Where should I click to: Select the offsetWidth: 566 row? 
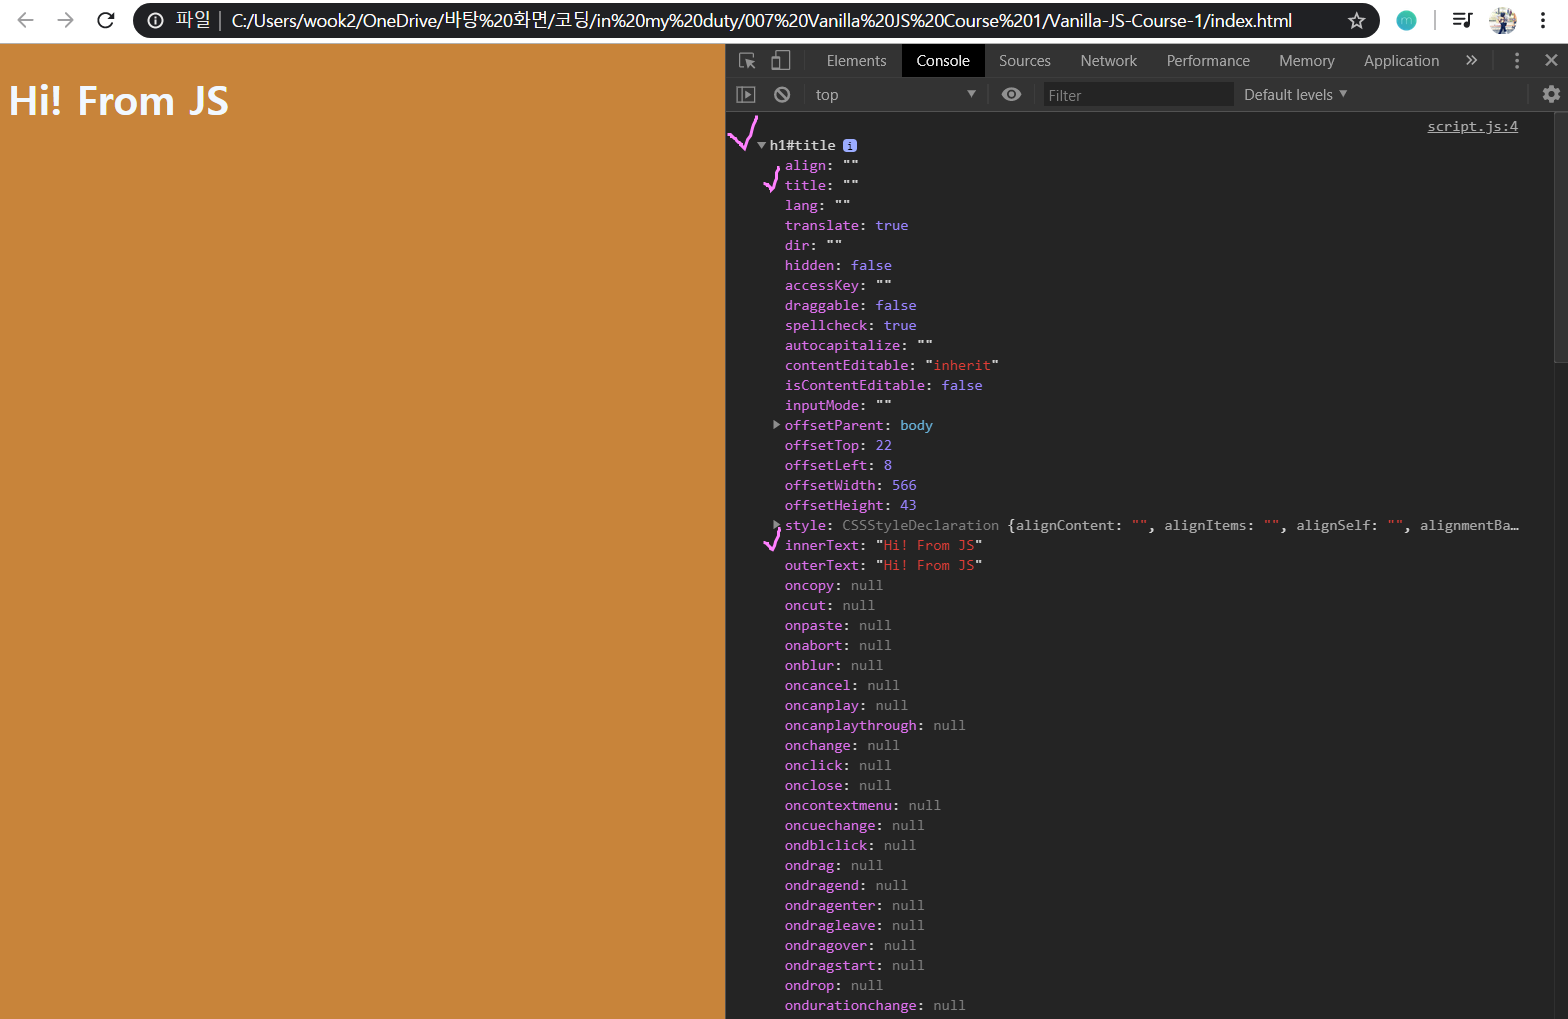[850, 485]
